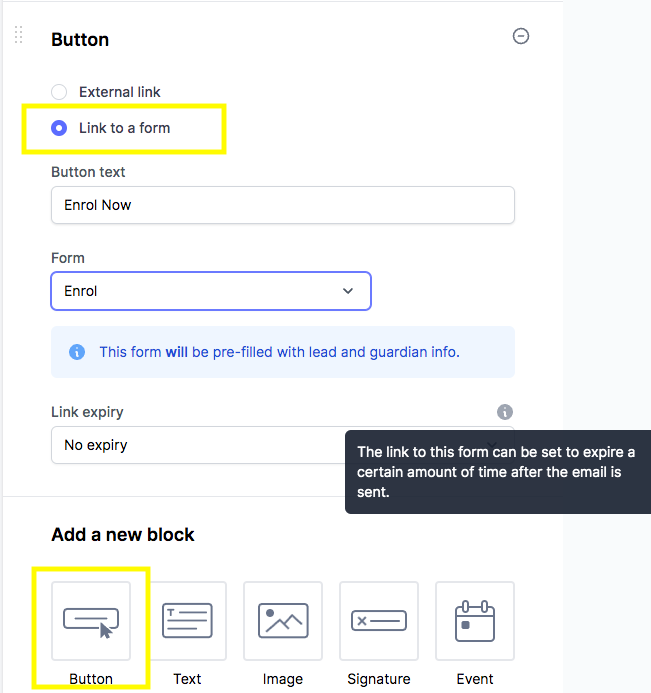Click the info icon next to Link expiry
The image size is (651, 693).
pos(505,412)
